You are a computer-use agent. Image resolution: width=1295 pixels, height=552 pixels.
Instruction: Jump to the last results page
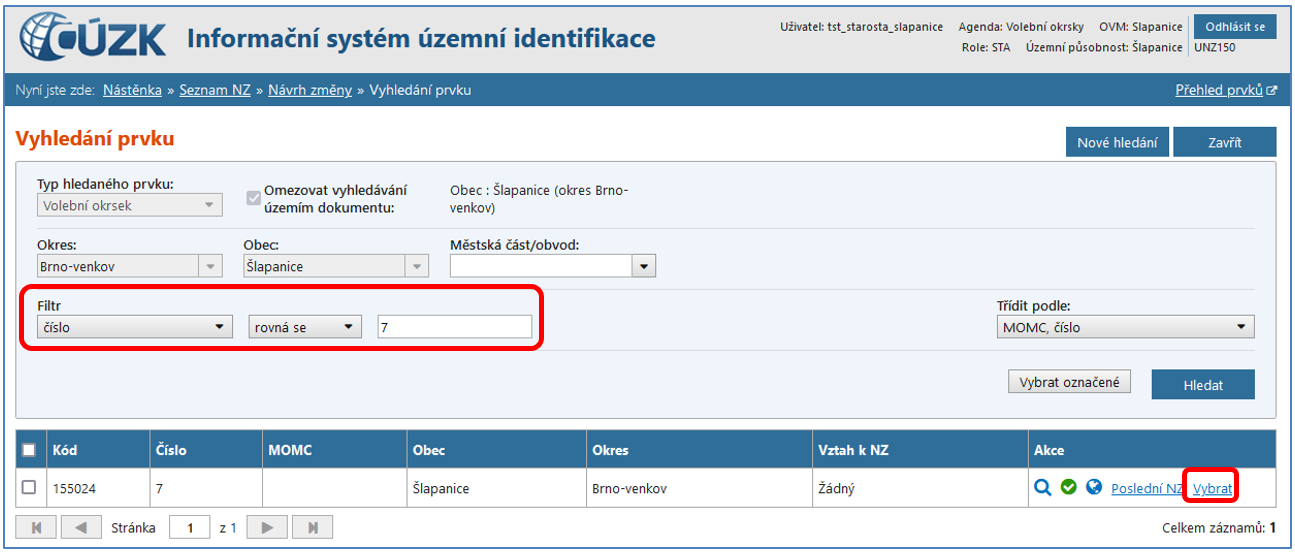tap(312, 527)
